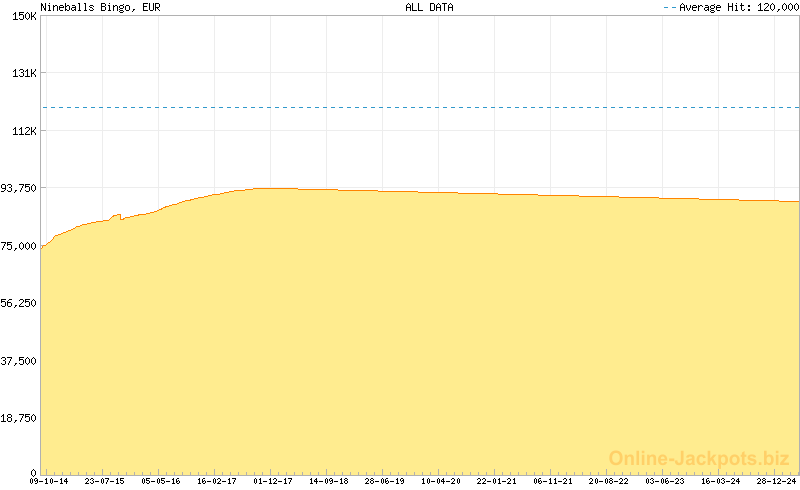This screenshot has width=800, height=490.
Task: Select the 16-02-17 date marker
Action: (216, 481)
